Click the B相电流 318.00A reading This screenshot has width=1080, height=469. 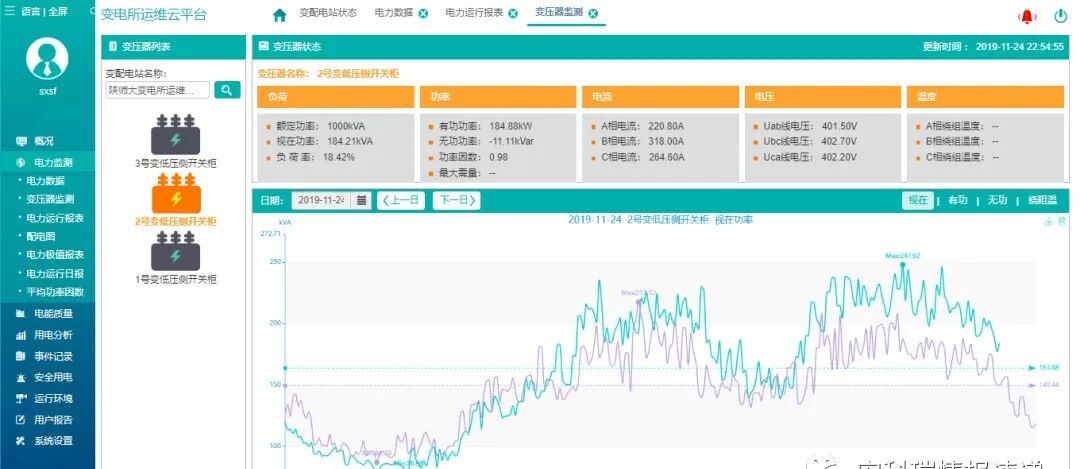point(666,141)
